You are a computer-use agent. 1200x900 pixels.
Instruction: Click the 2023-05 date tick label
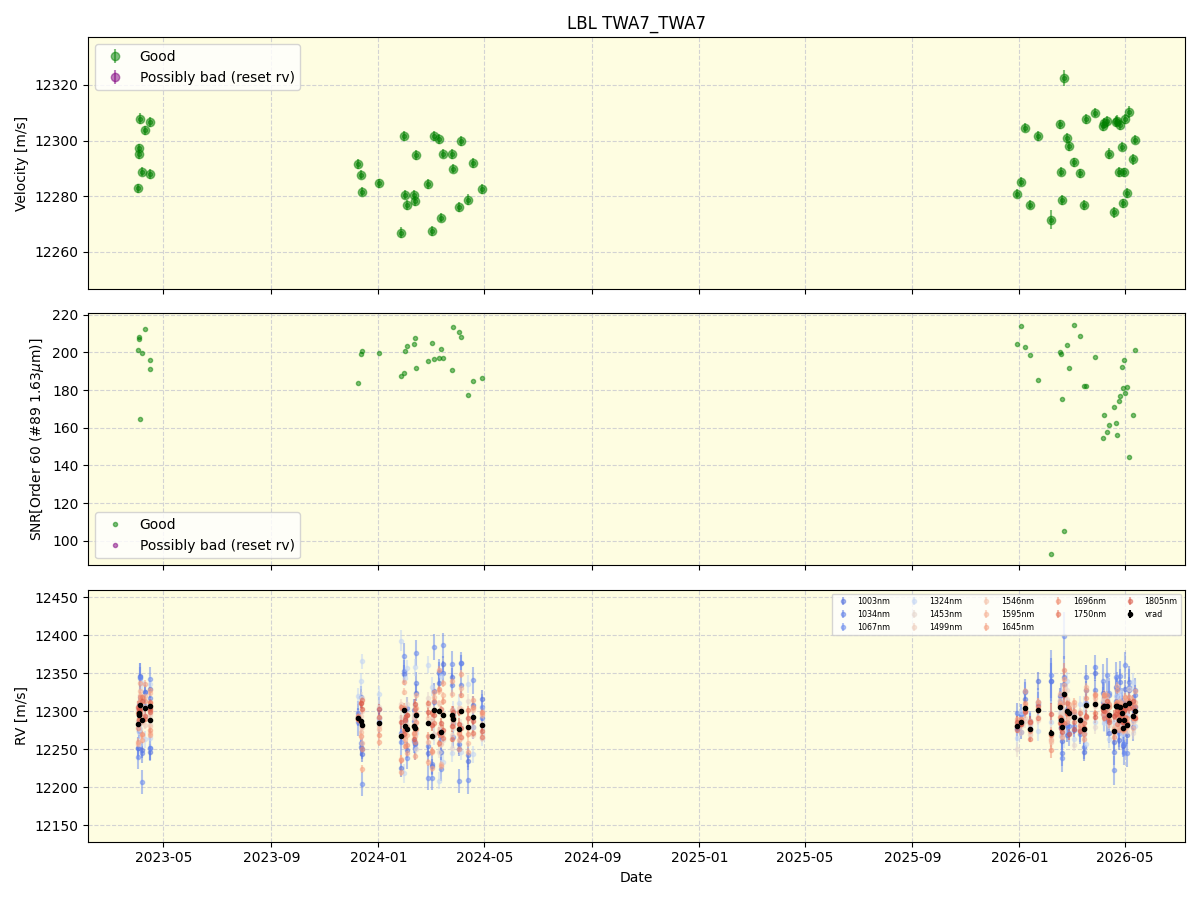pyautogui.click(x=164, y=857)
